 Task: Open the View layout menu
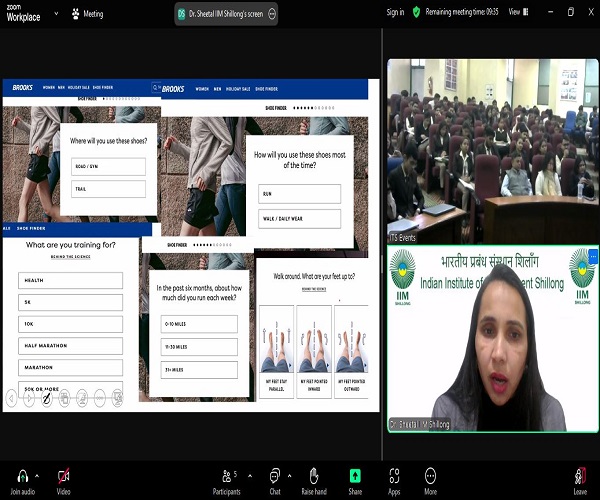518,12
